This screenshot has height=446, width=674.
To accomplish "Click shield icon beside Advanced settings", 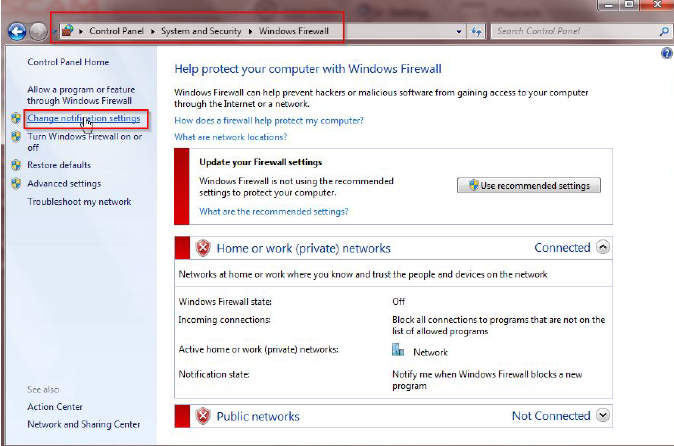I will click(x=16, y=183).
